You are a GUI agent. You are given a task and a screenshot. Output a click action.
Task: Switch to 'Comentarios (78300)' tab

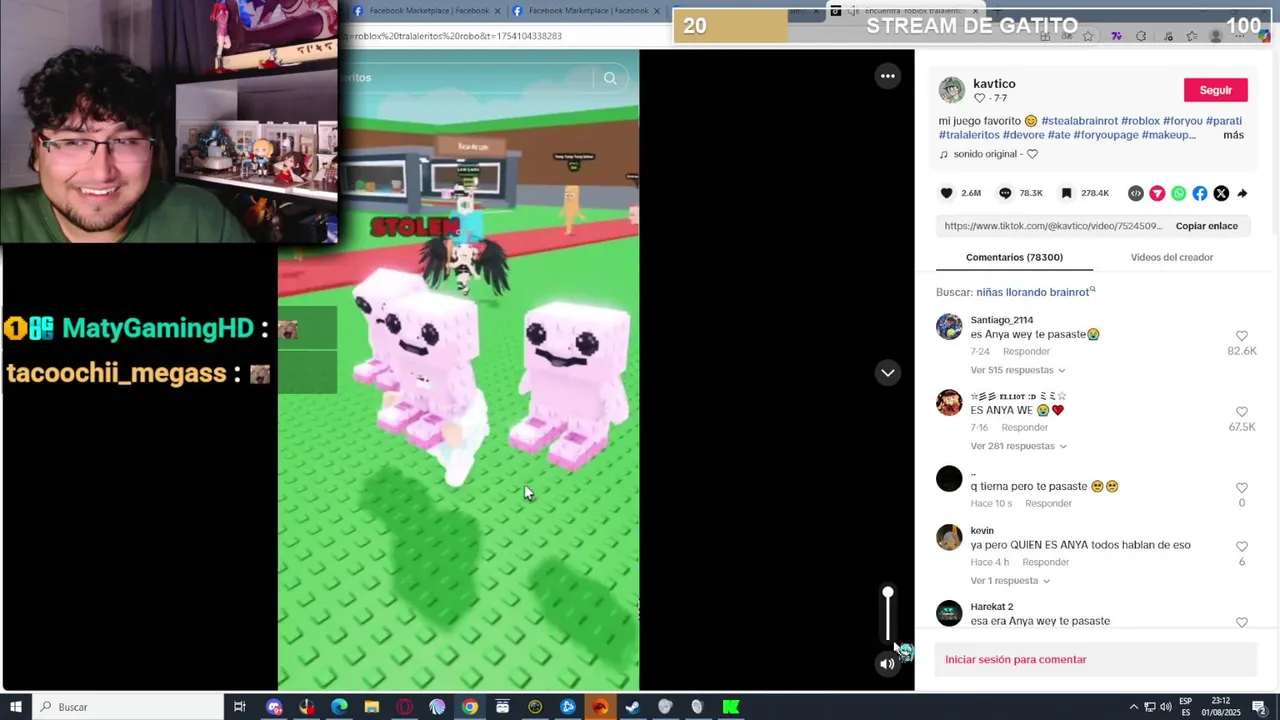point(1014,257)
